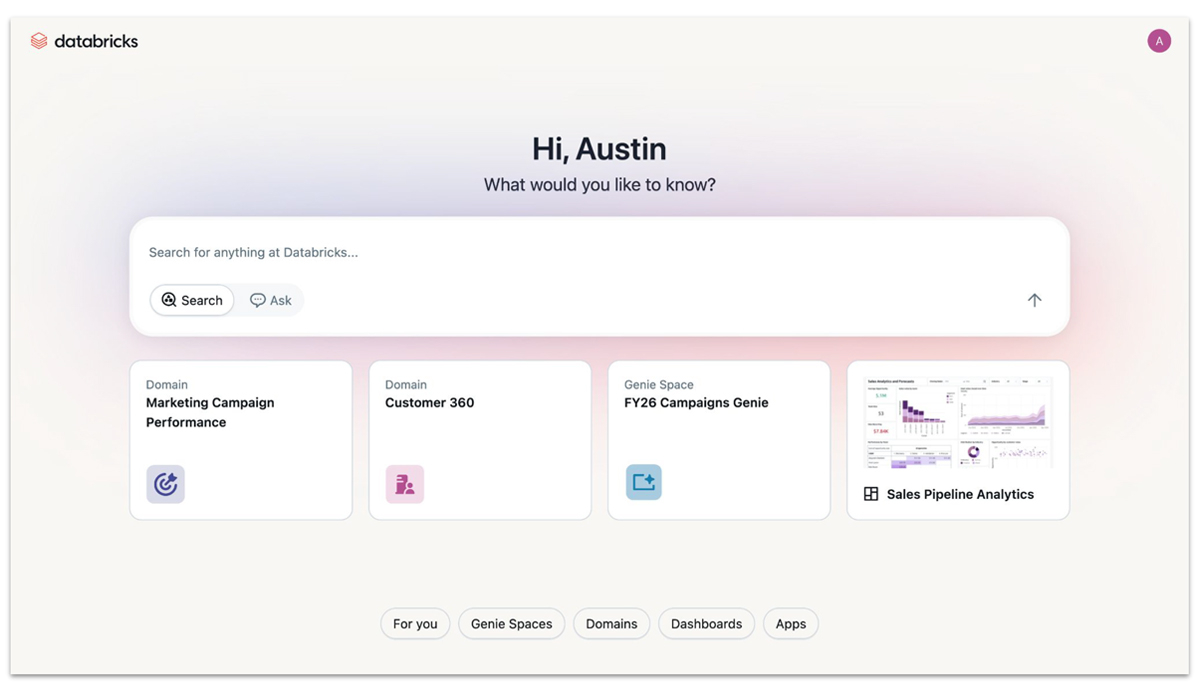Viewport: 1200px width, 700px height.
Task: Click the FY26 Campaigns Genie blue icon
Action: (x=643, y=482)
